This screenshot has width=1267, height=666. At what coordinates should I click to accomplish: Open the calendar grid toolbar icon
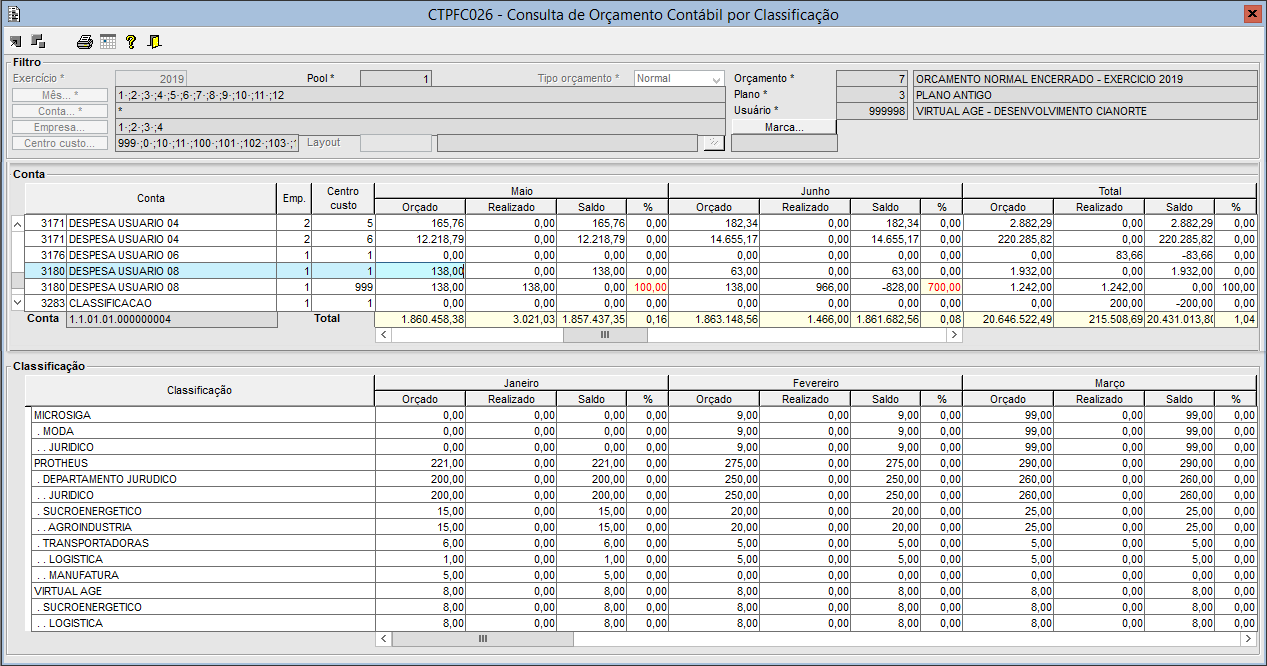[108, 42]
